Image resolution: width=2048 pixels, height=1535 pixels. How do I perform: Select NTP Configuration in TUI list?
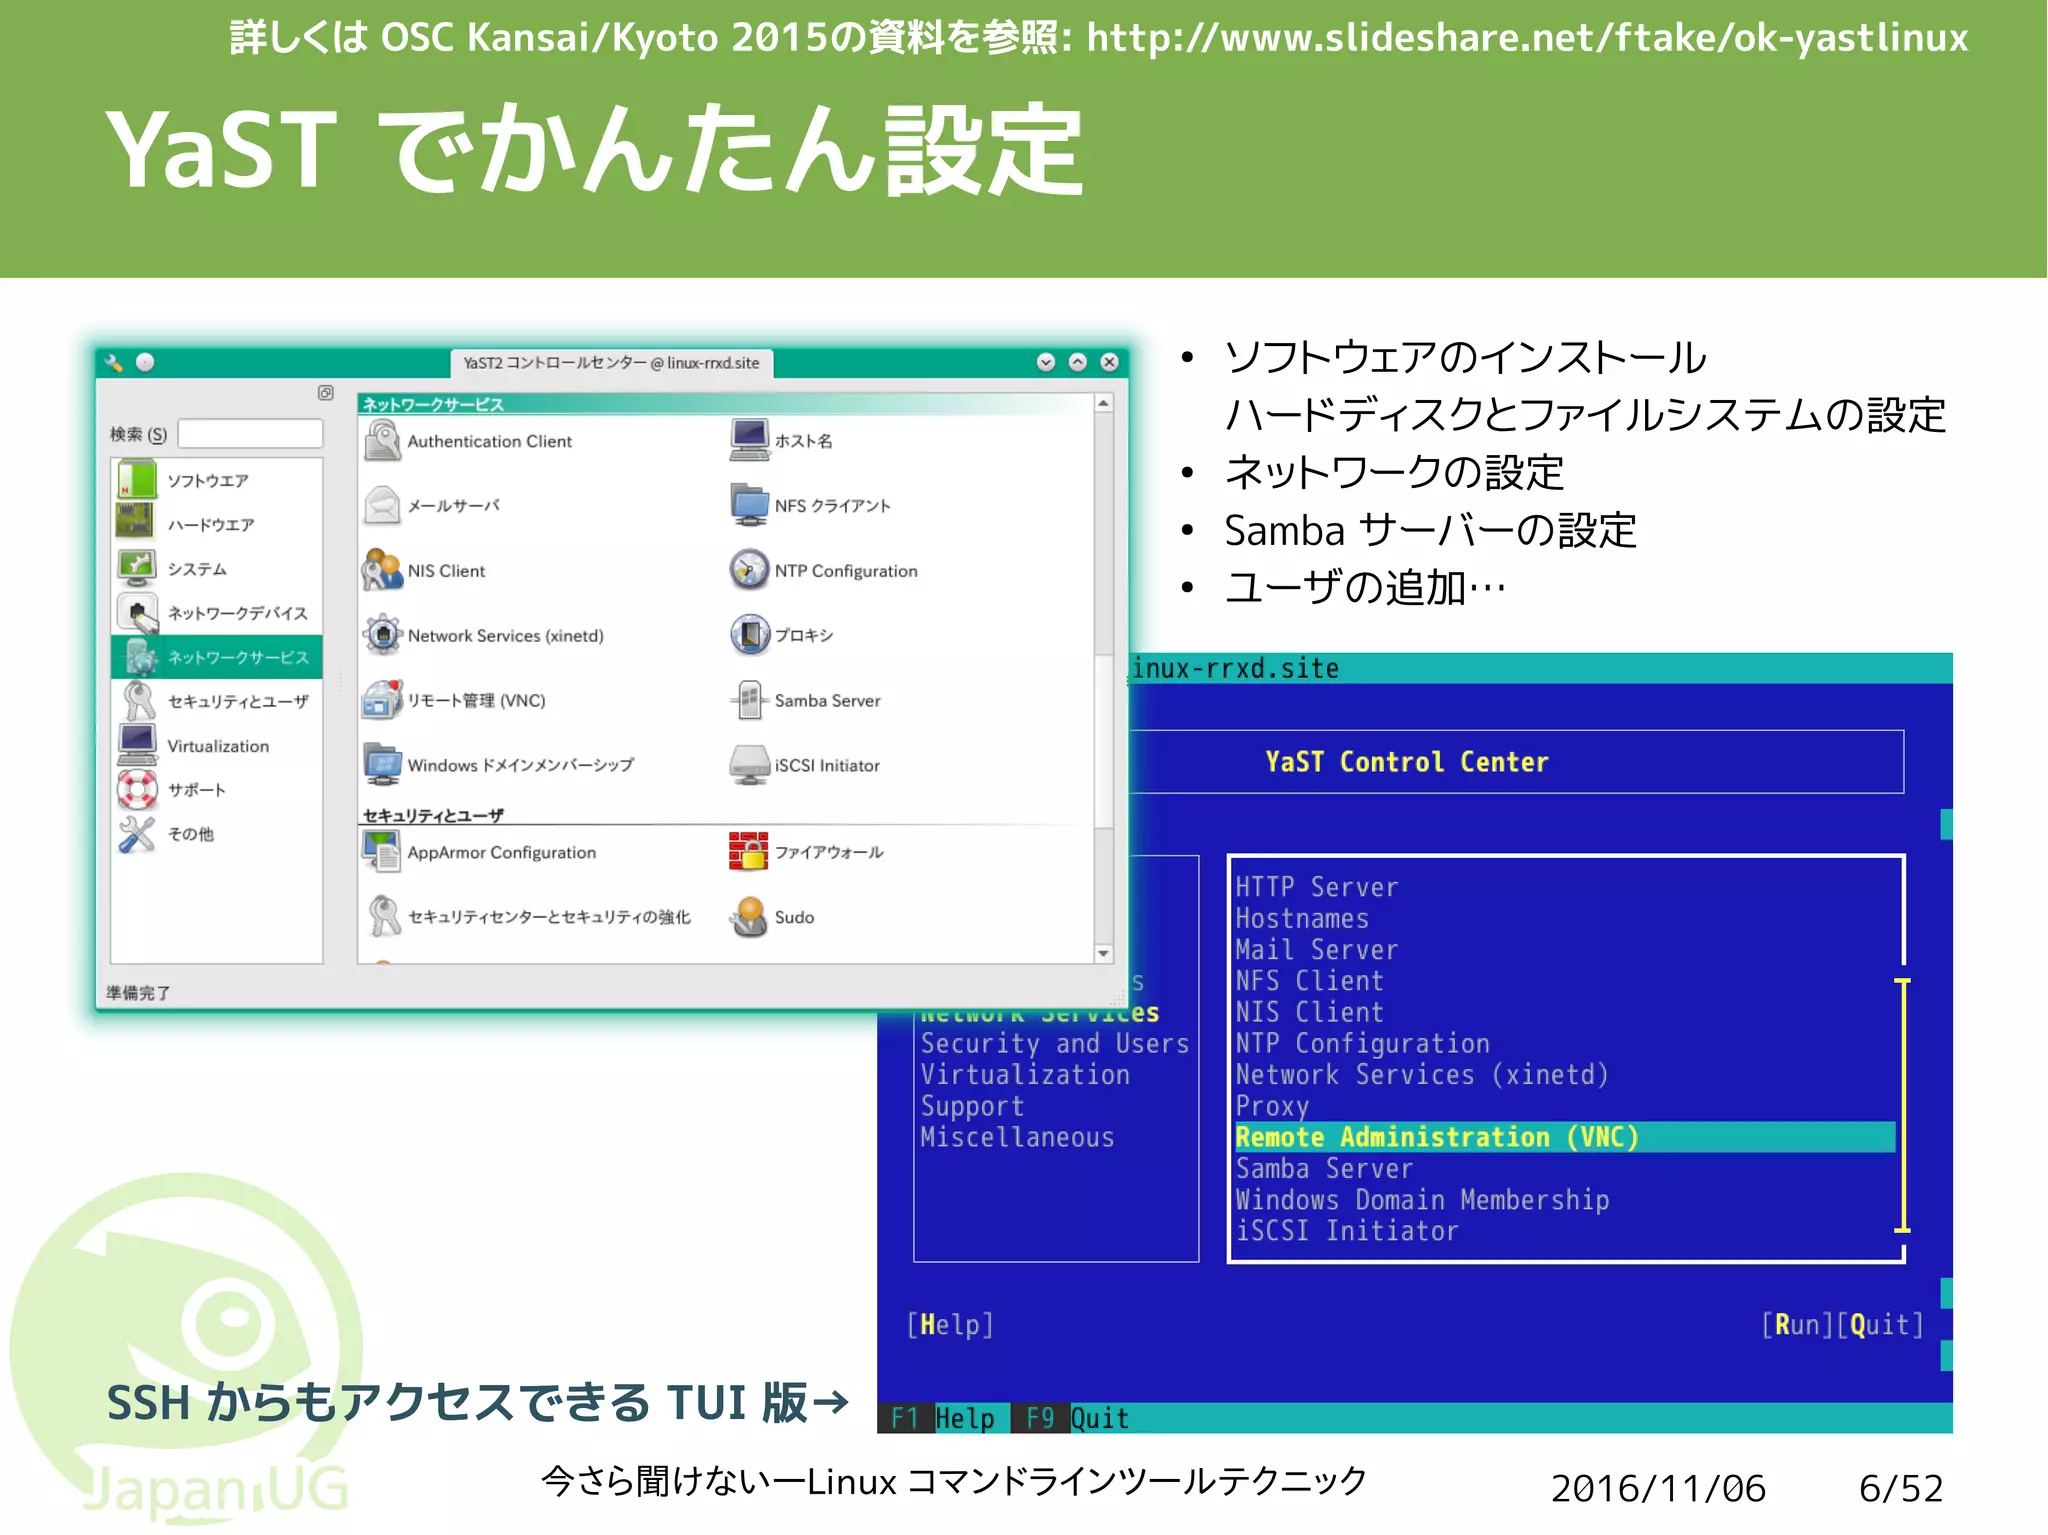pos(1362,1043)
